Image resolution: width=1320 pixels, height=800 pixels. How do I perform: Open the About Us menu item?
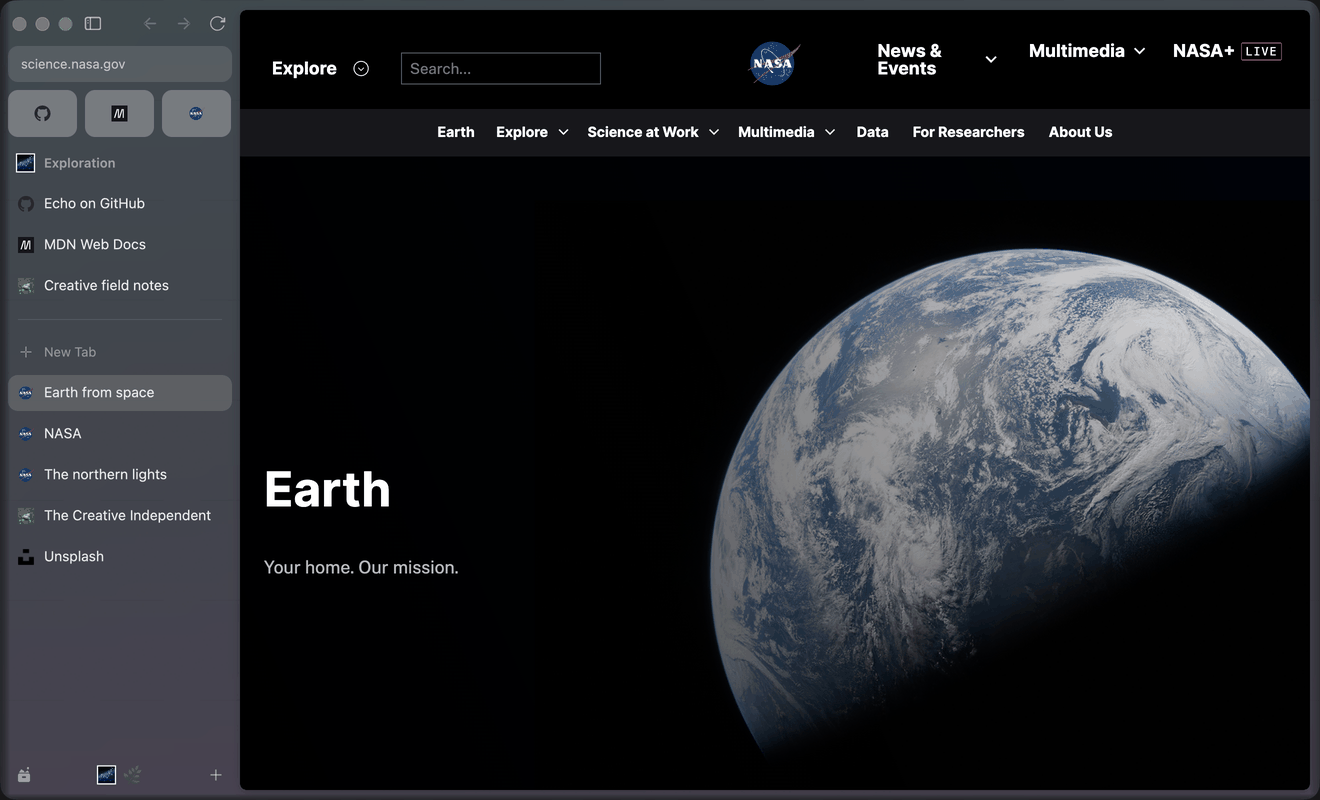point(1081,132)
